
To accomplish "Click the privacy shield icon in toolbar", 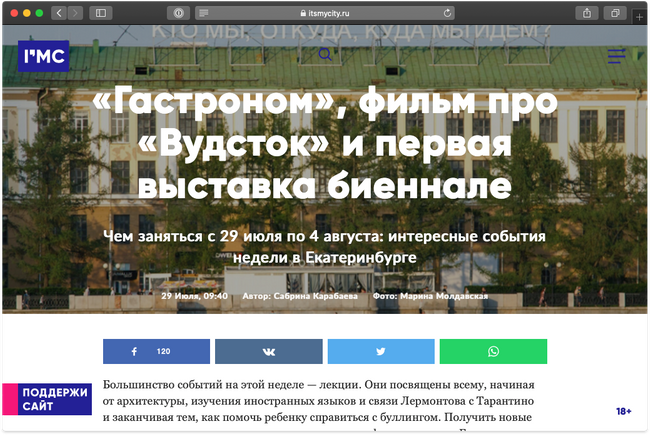I will [x=179, y=13].
